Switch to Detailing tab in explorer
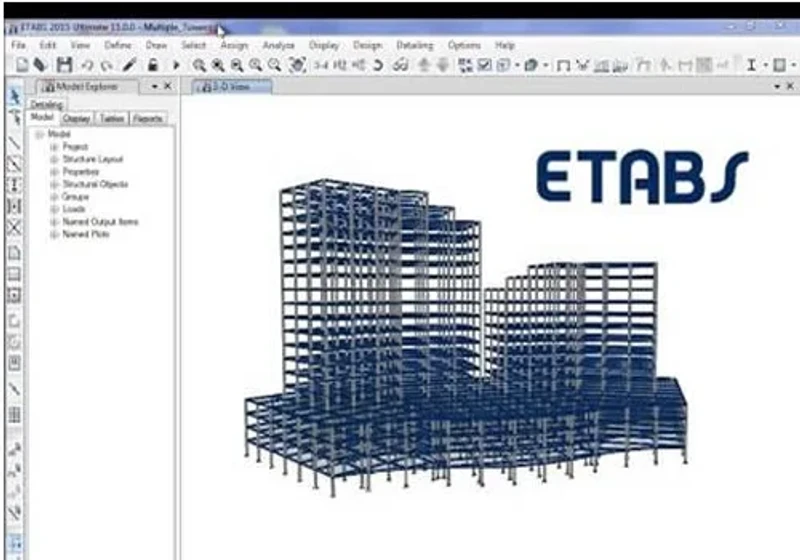The width and height of the screenshot is (800, 560). pos(46,105)
